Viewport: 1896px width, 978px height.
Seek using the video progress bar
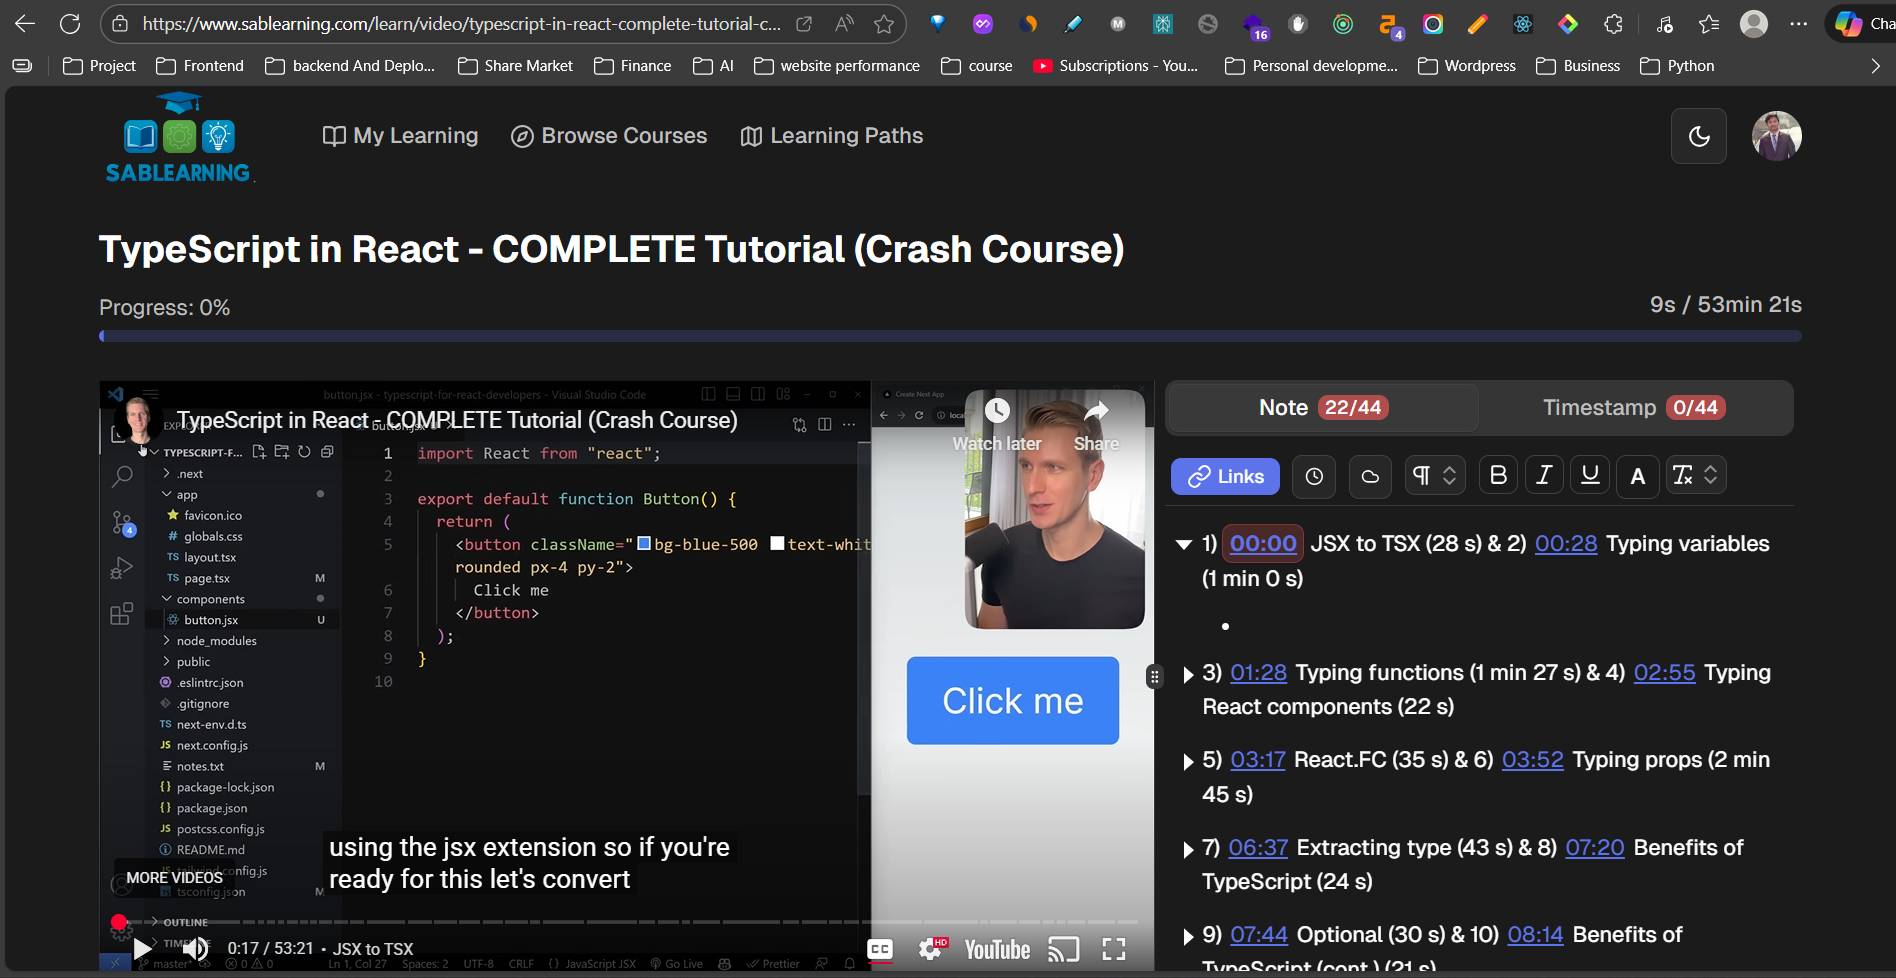[x=626, y=922]
